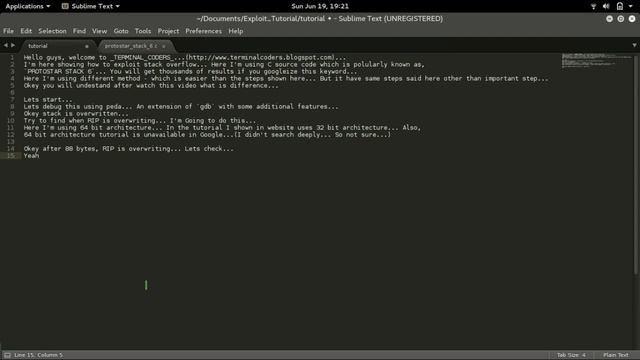Open the tab list dropdown arrow

(634, 45)
